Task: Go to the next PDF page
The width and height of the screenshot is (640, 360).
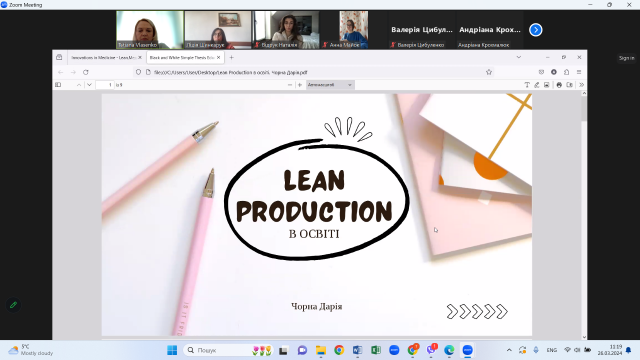Action: click(x=89, y=85)
